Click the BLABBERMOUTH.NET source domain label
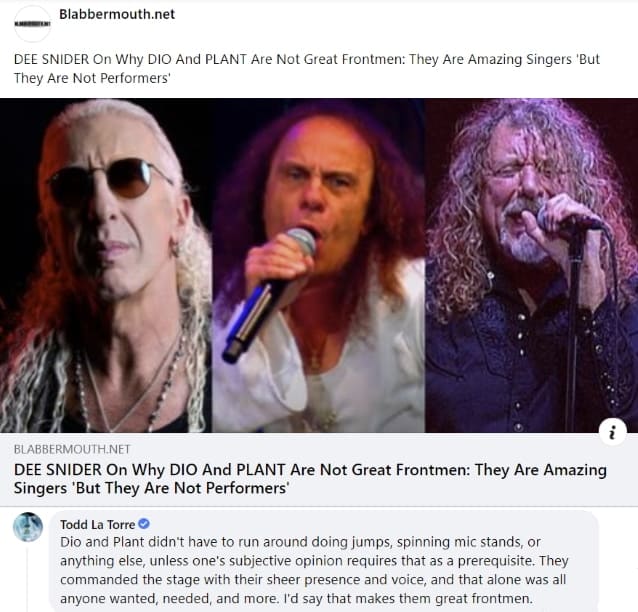 [72, 449]
